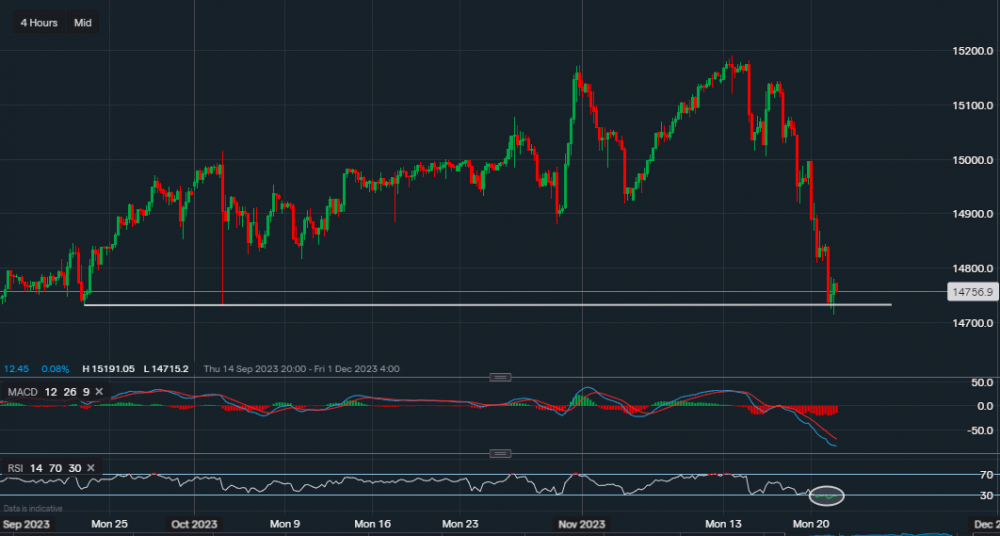This screenshot has height=536, width=1000.
Task: Select the white ellipse on RSI panel
Action: click(826, 495)
